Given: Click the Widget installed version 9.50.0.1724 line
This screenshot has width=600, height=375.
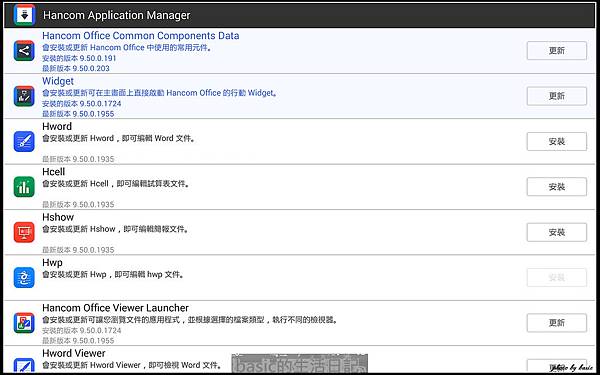Looking at the screenshot, I should (x=82, y=104).
